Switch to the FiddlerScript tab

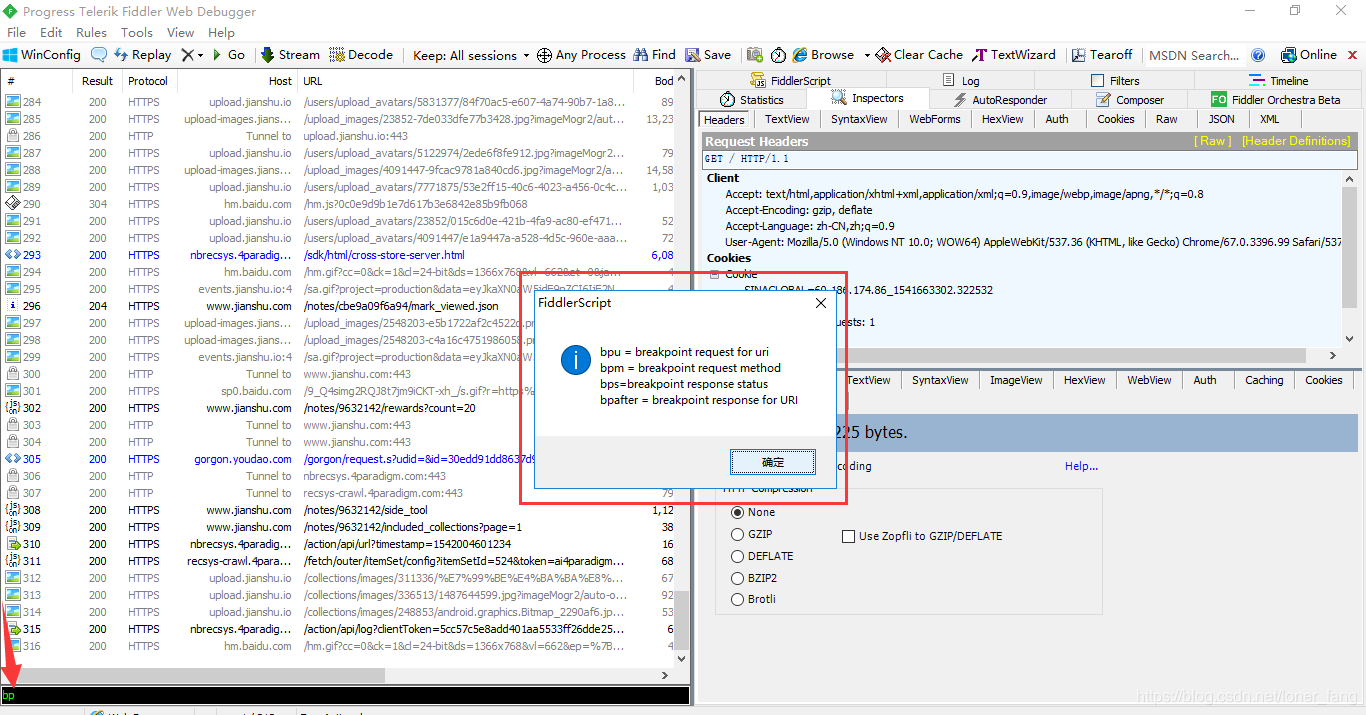coord(790,80)
